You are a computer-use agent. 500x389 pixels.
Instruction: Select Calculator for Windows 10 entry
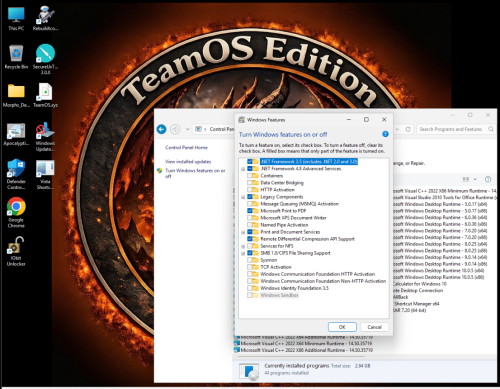(x=420, y=284)
